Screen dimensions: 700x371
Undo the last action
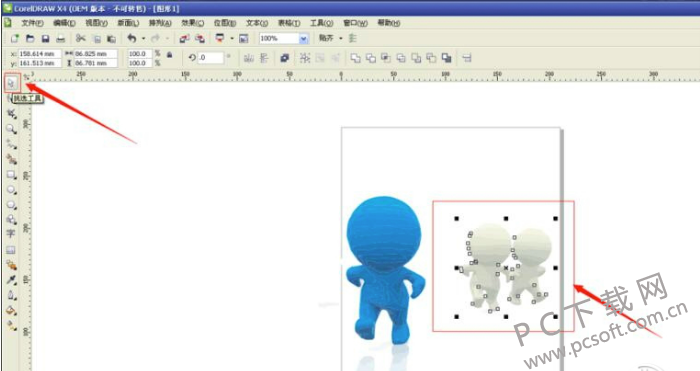pyautogui.click(x=132, y=39)
